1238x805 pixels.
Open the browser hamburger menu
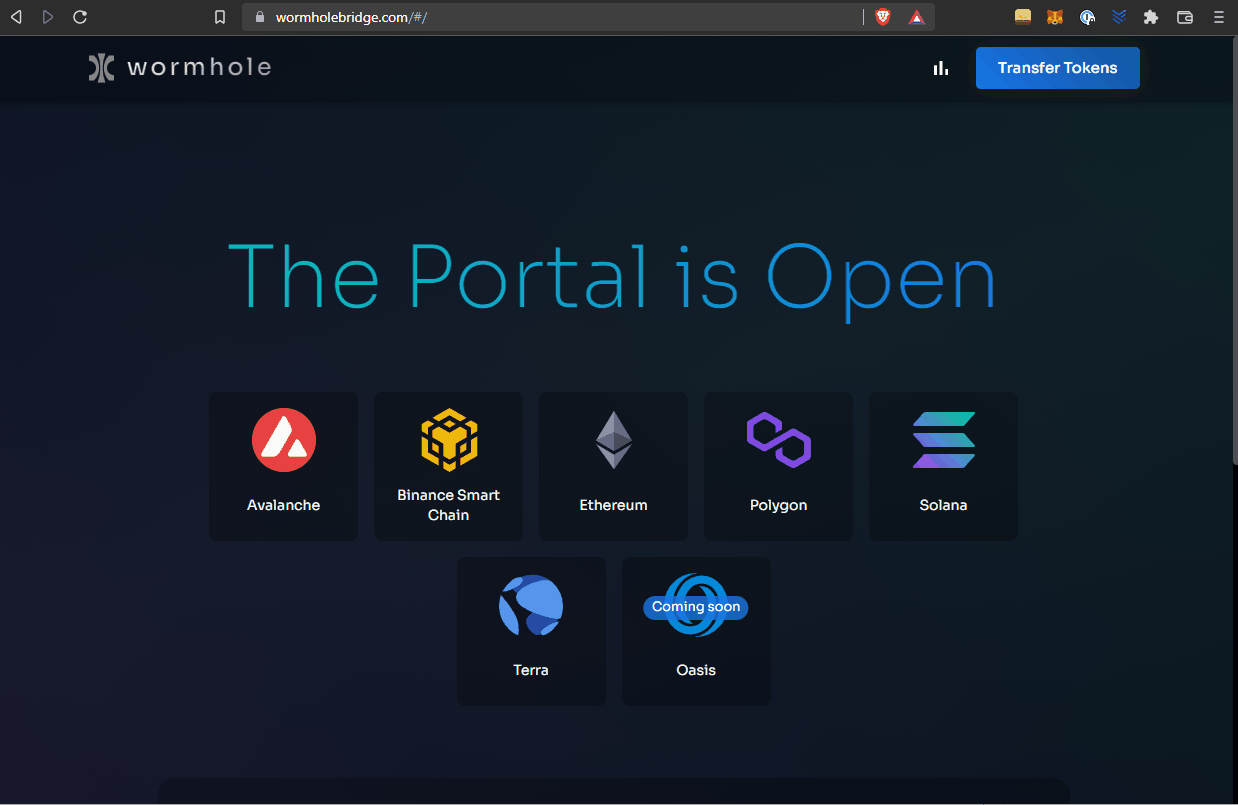pyautogui.click(x=1218, y=17)
